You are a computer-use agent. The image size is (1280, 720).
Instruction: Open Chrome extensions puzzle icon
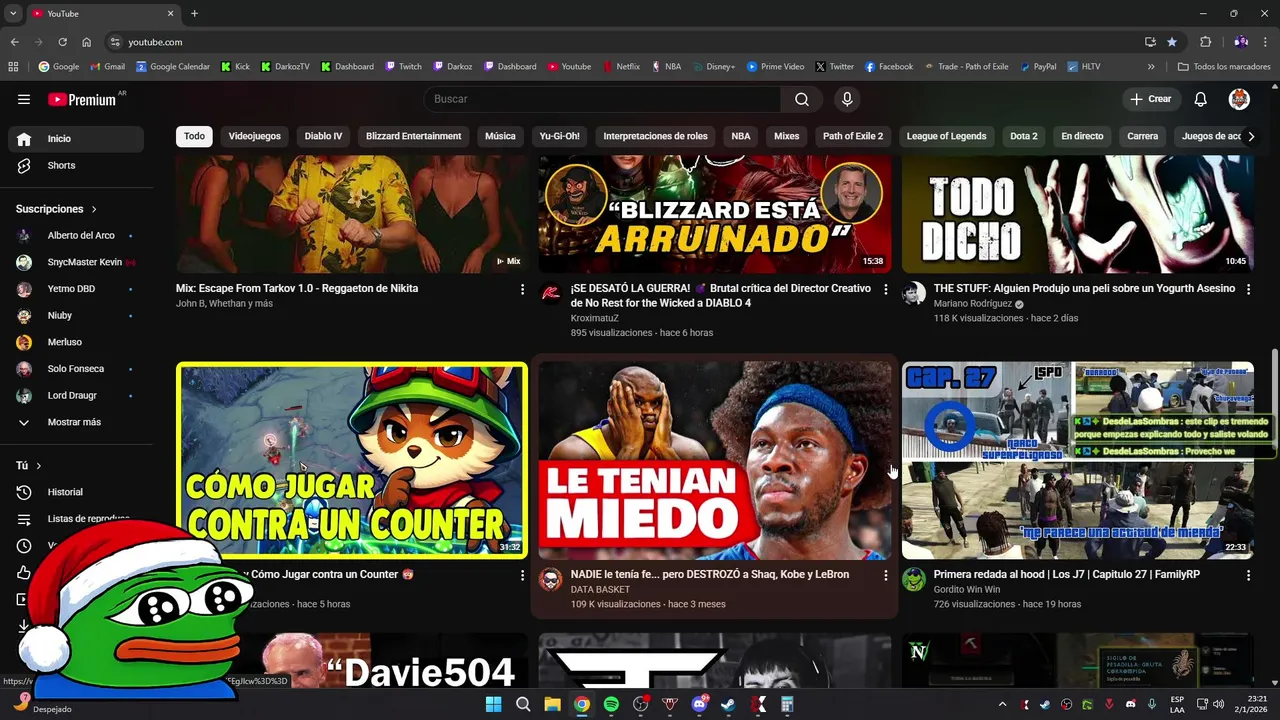[x=1205, y=42]
